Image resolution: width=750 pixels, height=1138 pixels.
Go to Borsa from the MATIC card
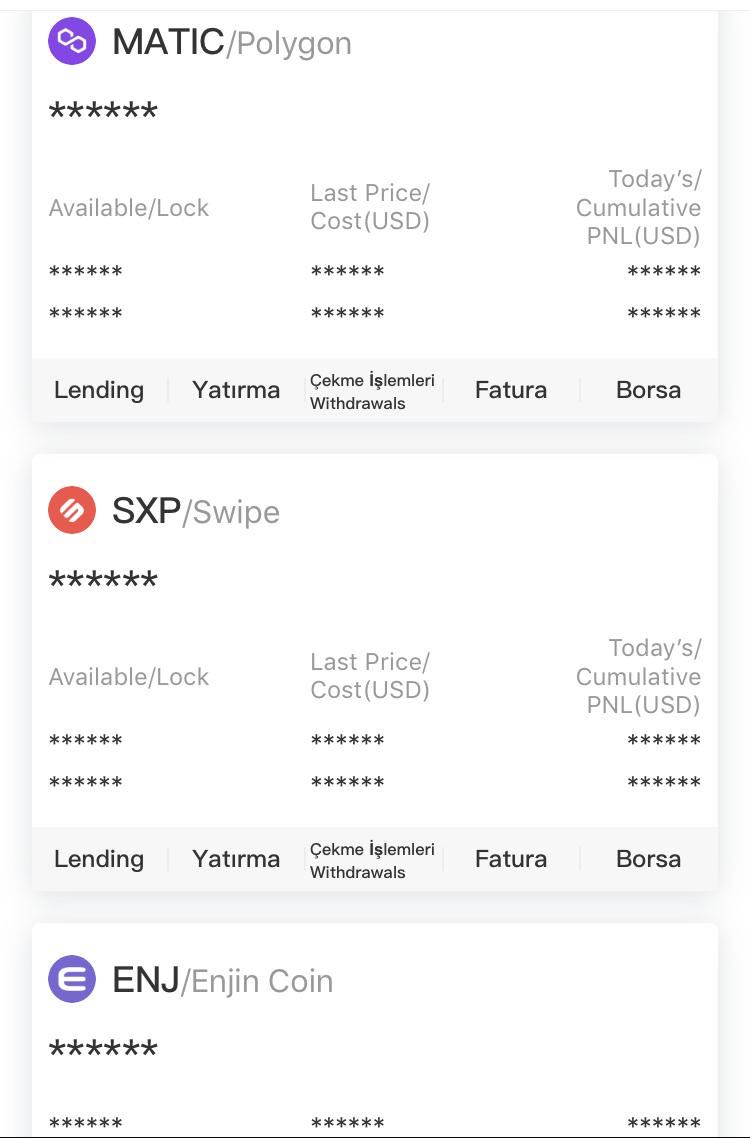tap(648, 390)
